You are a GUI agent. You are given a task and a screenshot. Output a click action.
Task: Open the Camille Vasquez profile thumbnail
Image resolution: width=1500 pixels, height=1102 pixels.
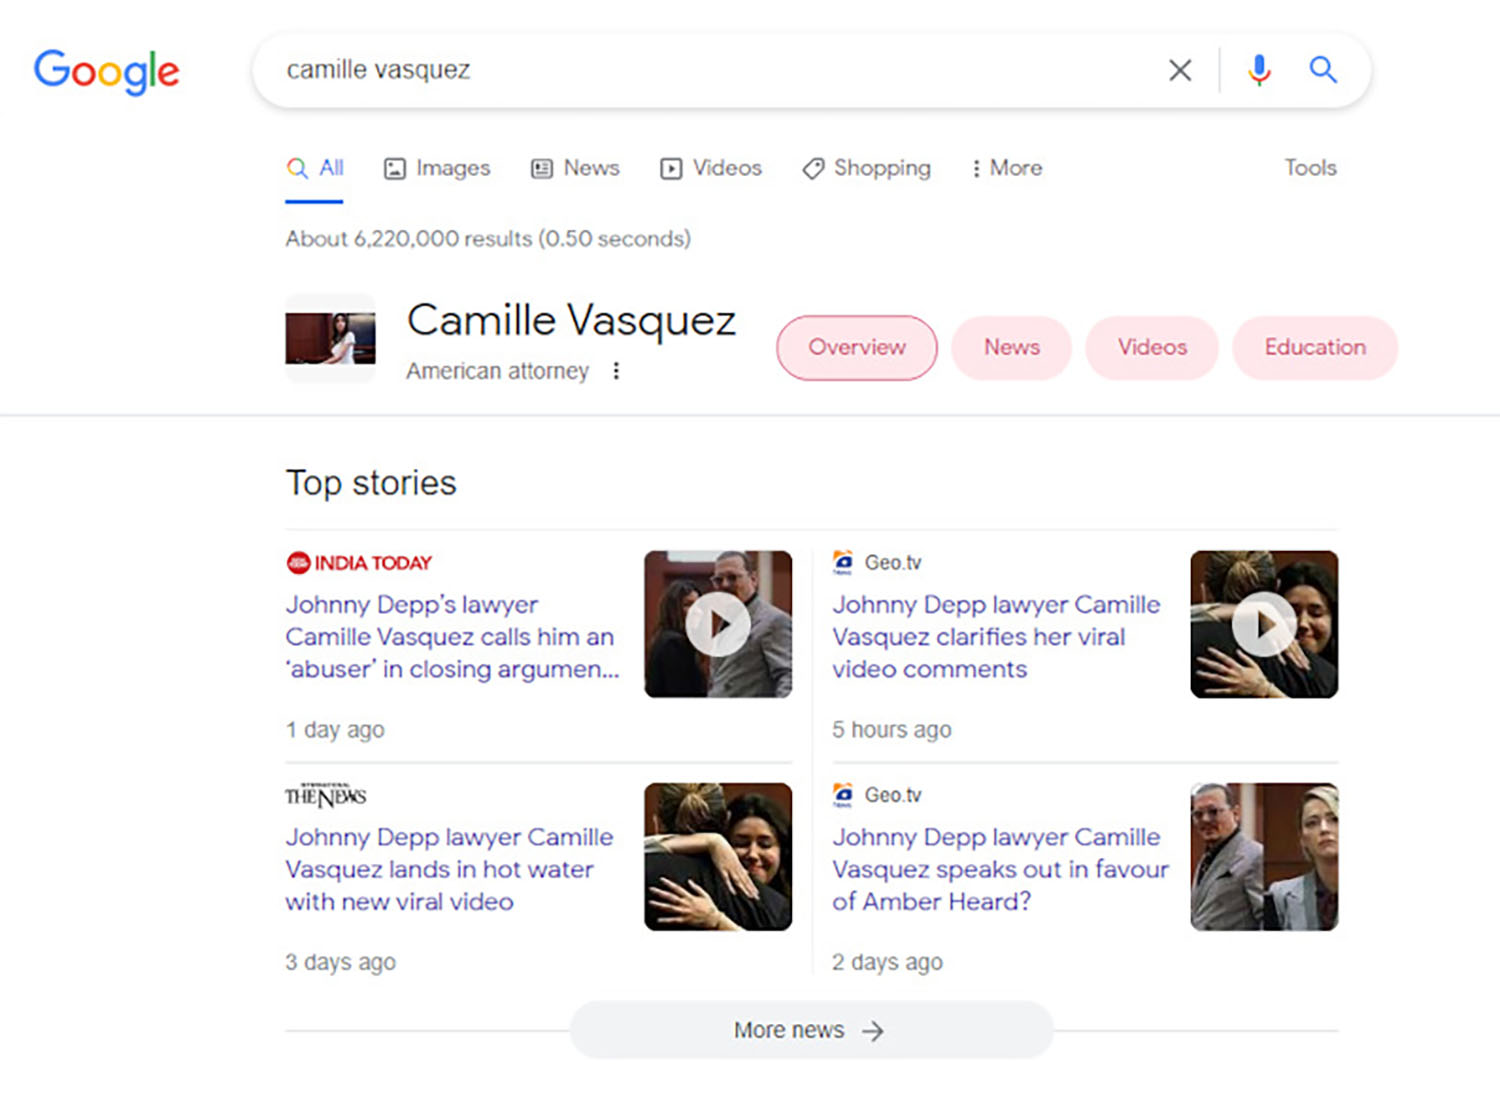[x=330, y=338]
